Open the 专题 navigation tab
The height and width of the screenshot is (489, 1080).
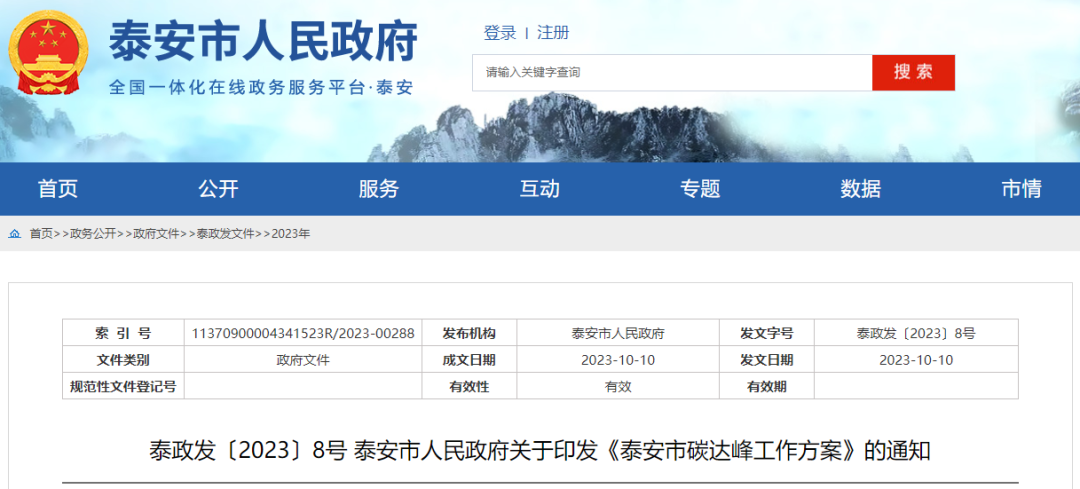[700, 189]
